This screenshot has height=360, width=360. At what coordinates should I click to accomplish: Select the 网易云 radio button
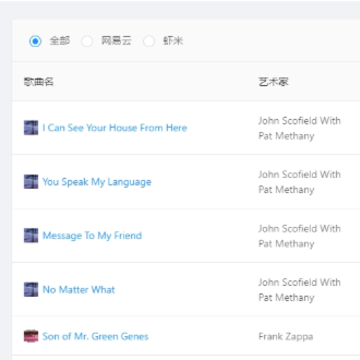click(x=87, y=41)
